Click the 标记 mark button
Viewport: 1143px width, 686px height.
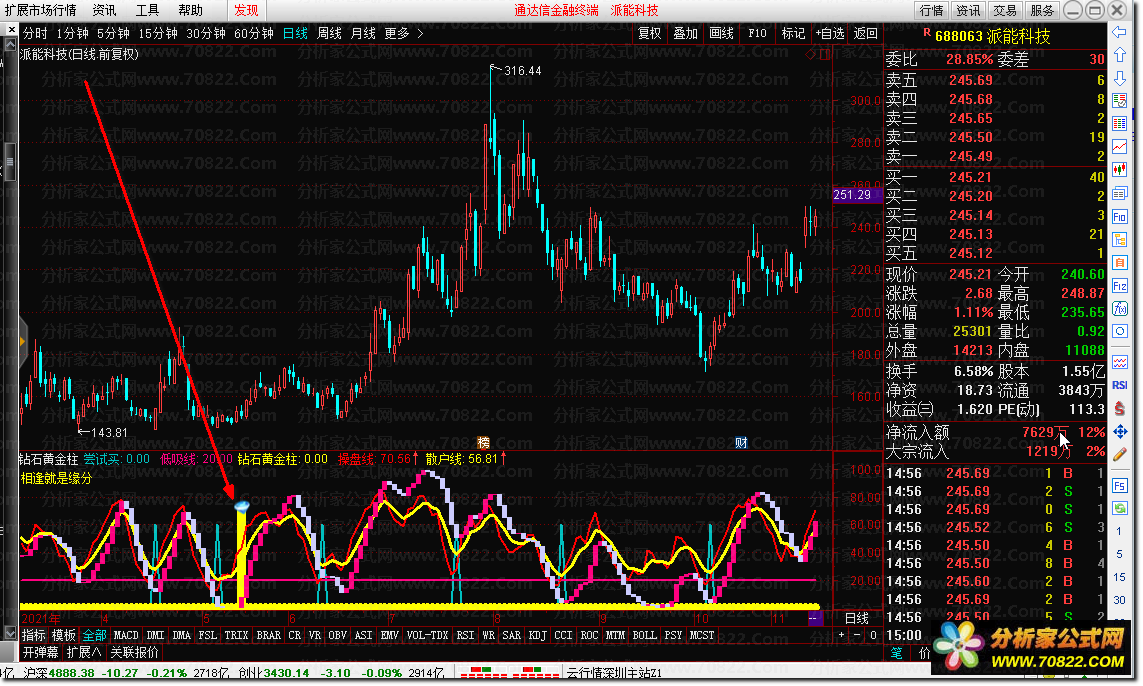coord(793,34)
